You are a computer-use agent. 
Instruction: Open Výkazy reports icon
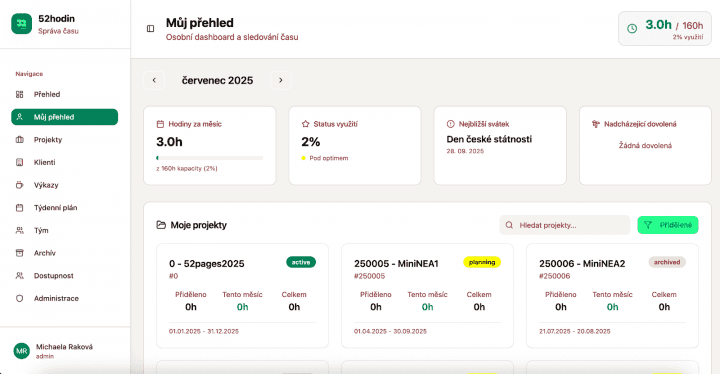[x=19, y=185]
